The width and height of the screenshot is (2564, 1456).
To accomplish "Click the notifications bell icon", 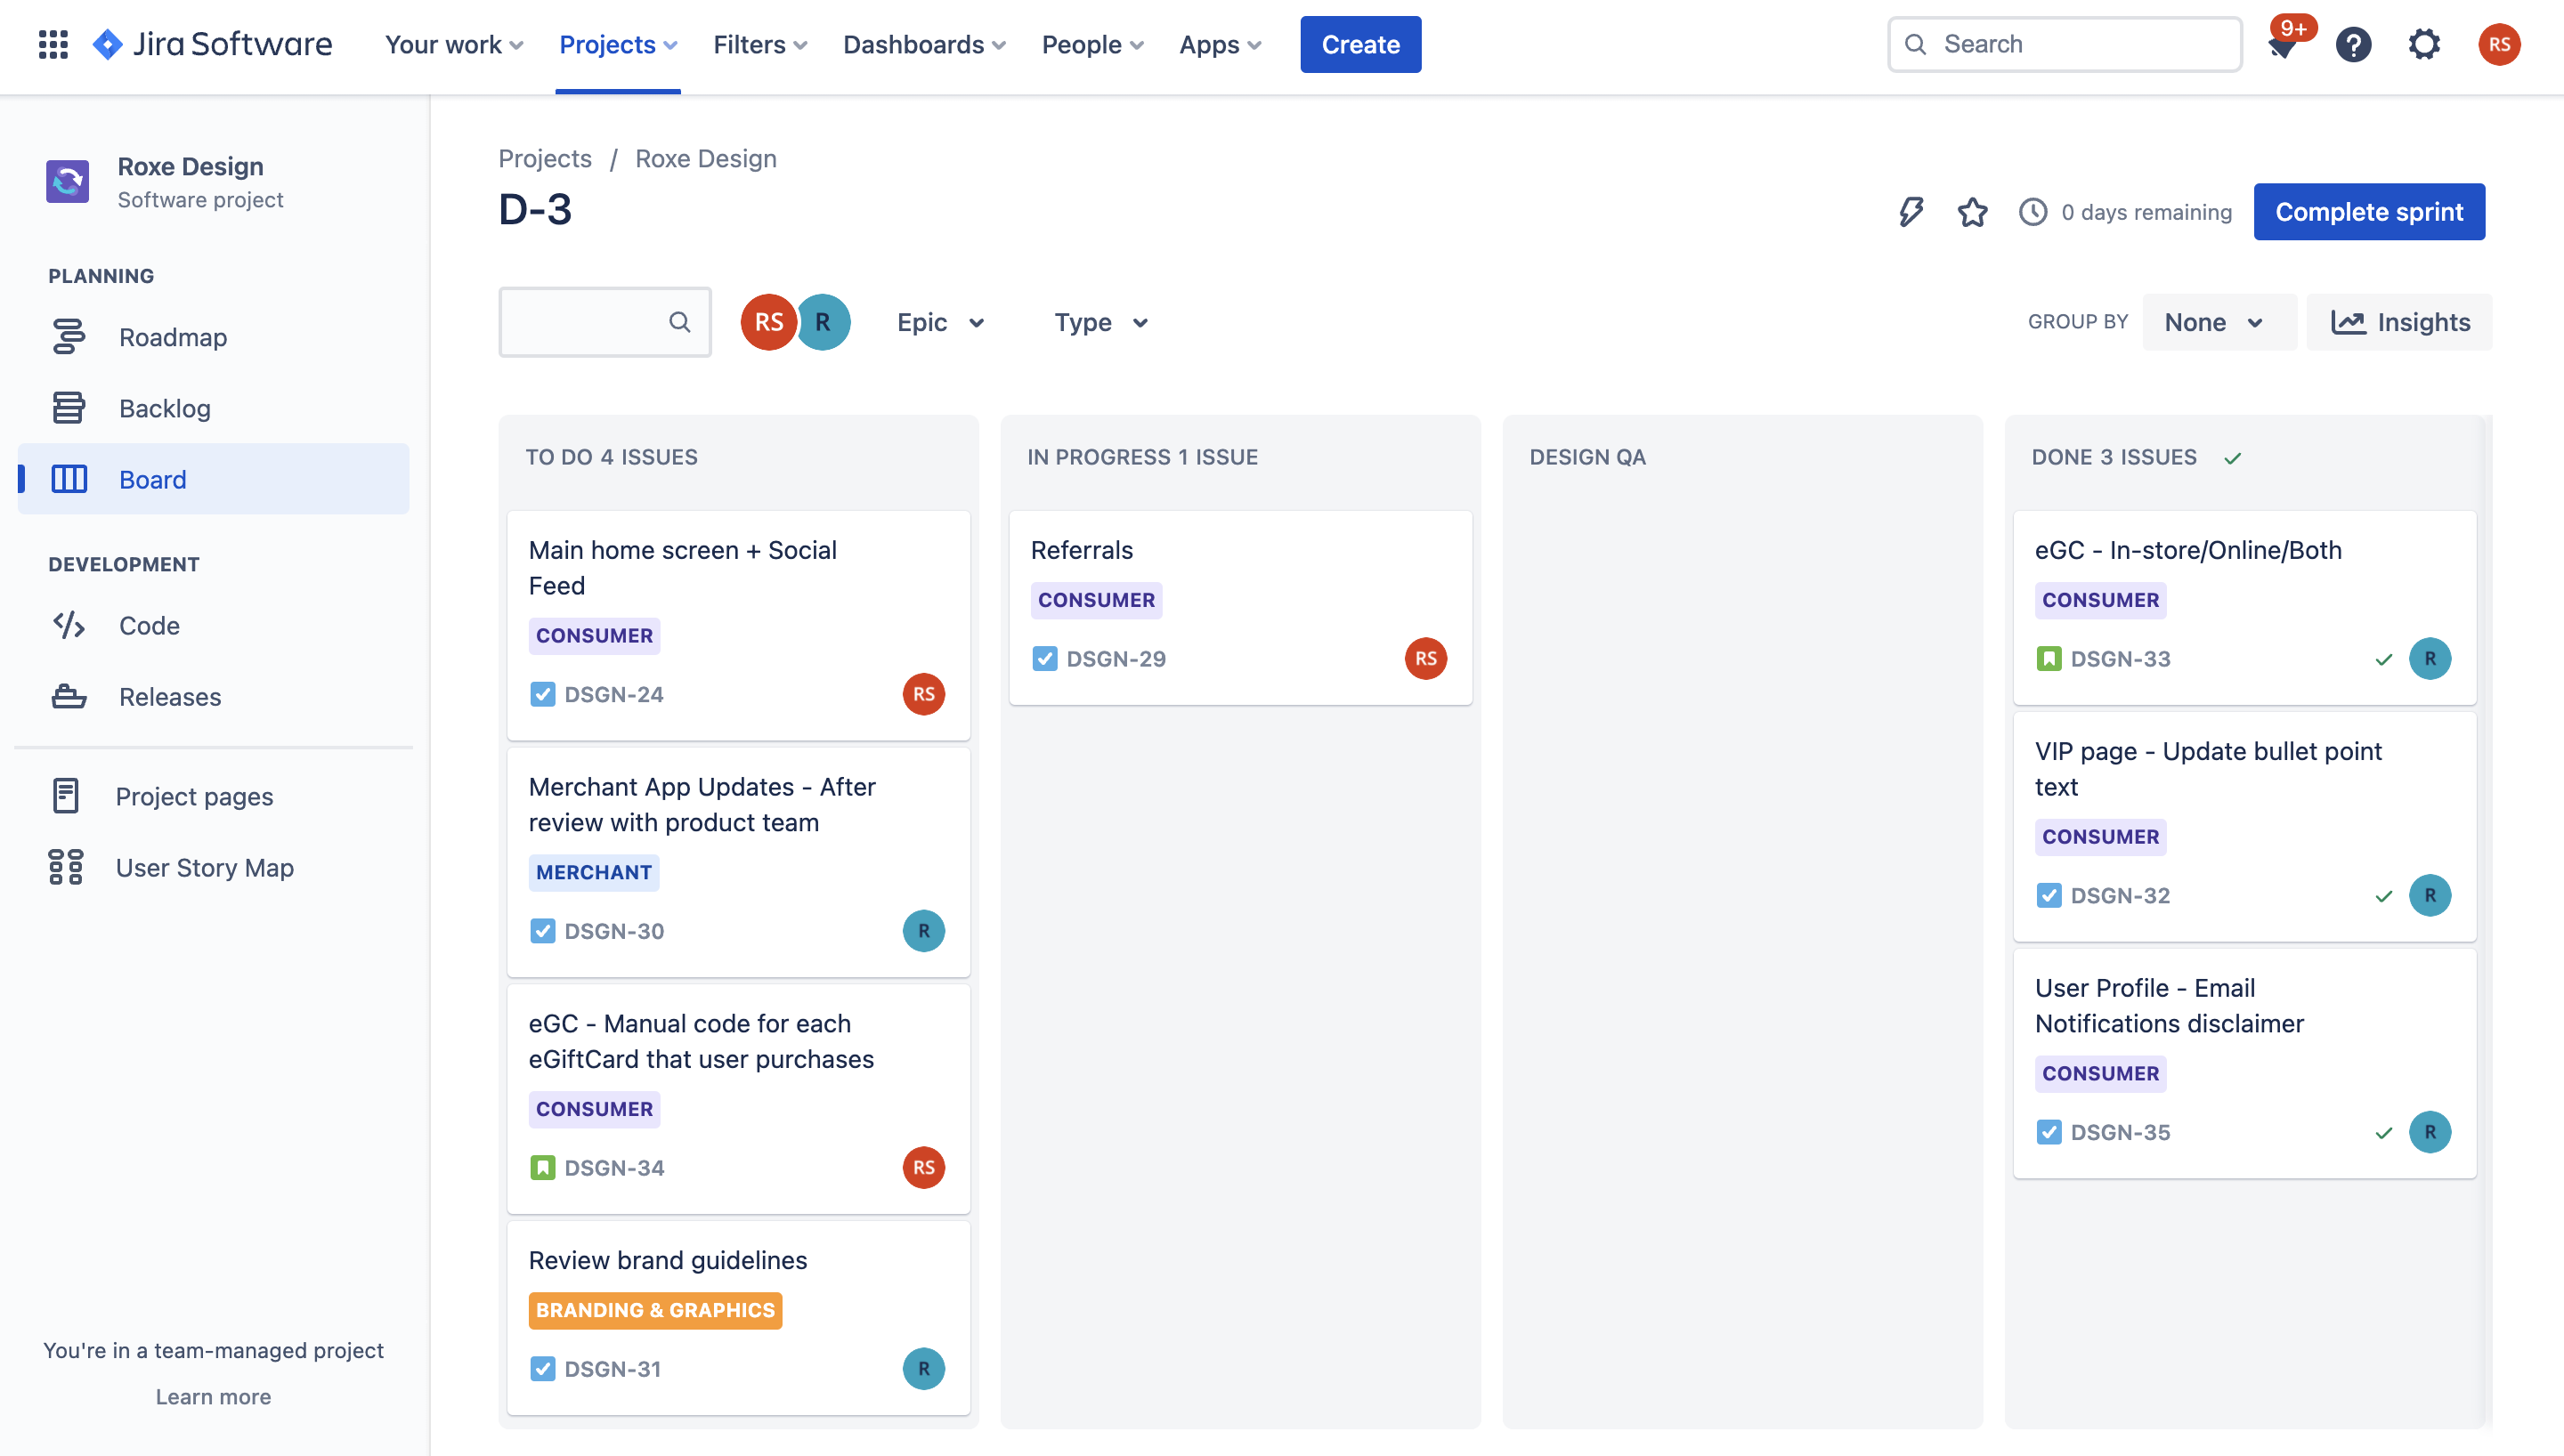I will [x=2282, y=46].
